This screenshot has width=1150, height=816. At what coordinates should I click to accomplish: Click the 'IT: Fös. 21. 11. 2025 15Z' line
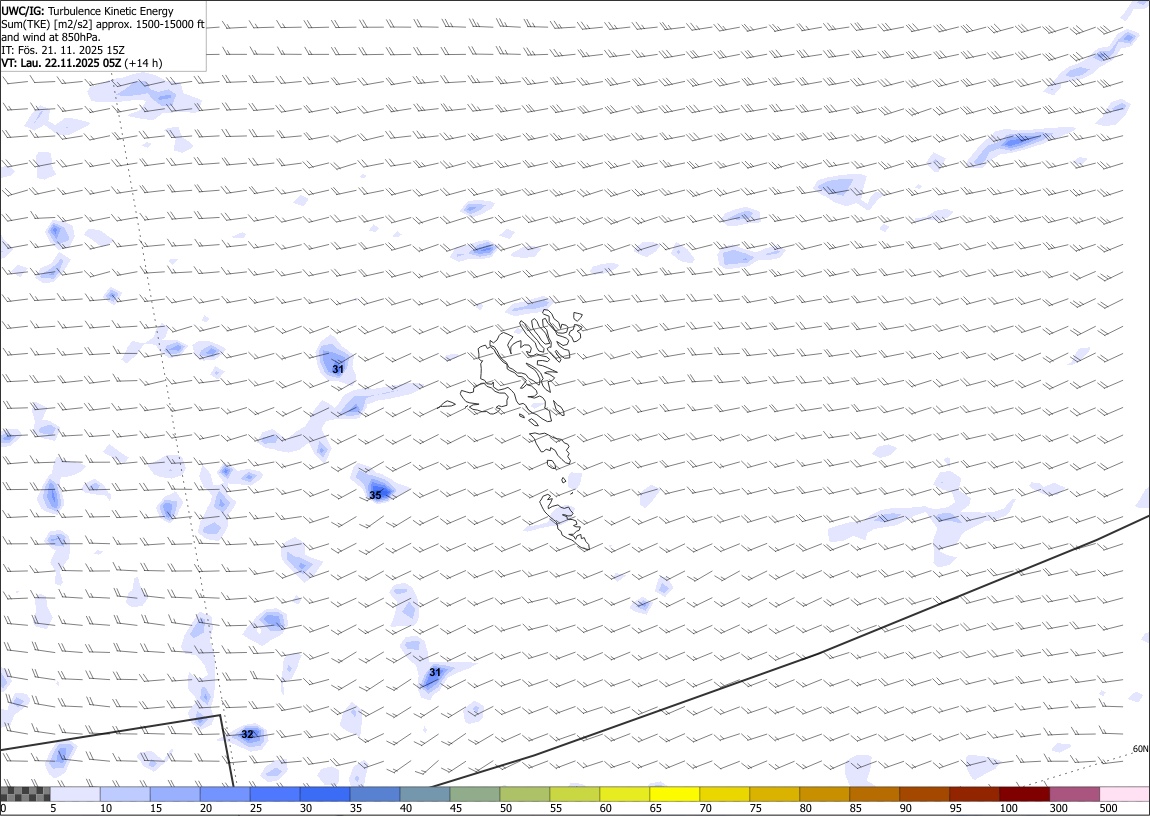point(63,50)
